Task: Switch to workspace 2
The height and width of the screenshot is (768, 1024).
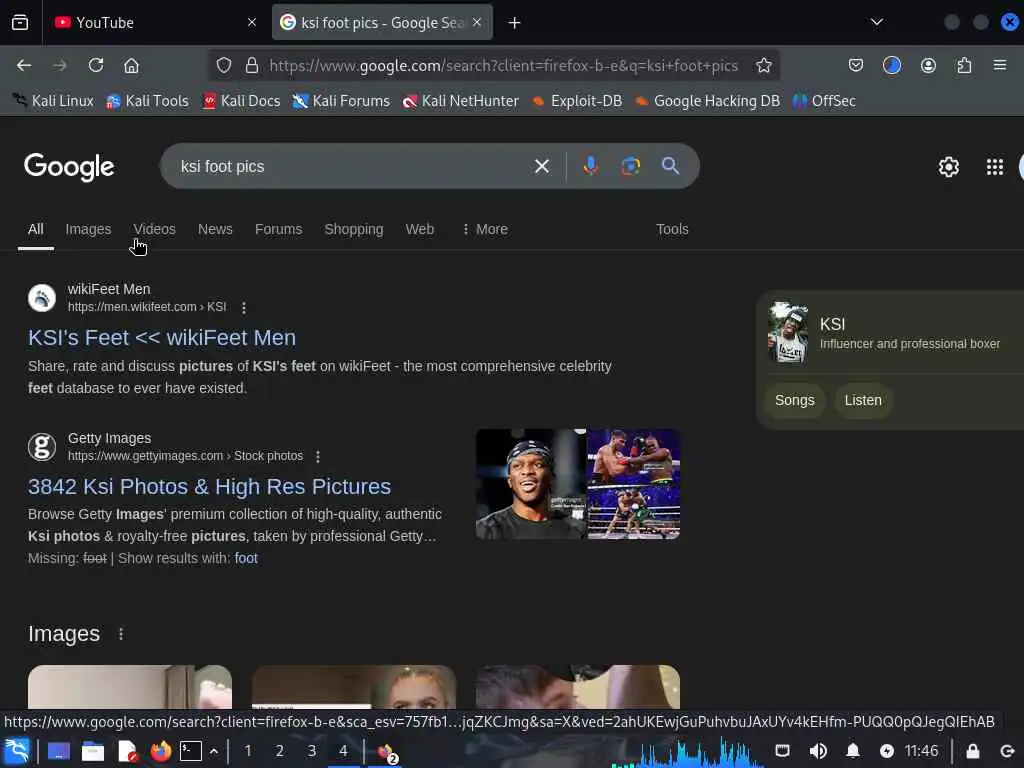Action: point(280,751)
